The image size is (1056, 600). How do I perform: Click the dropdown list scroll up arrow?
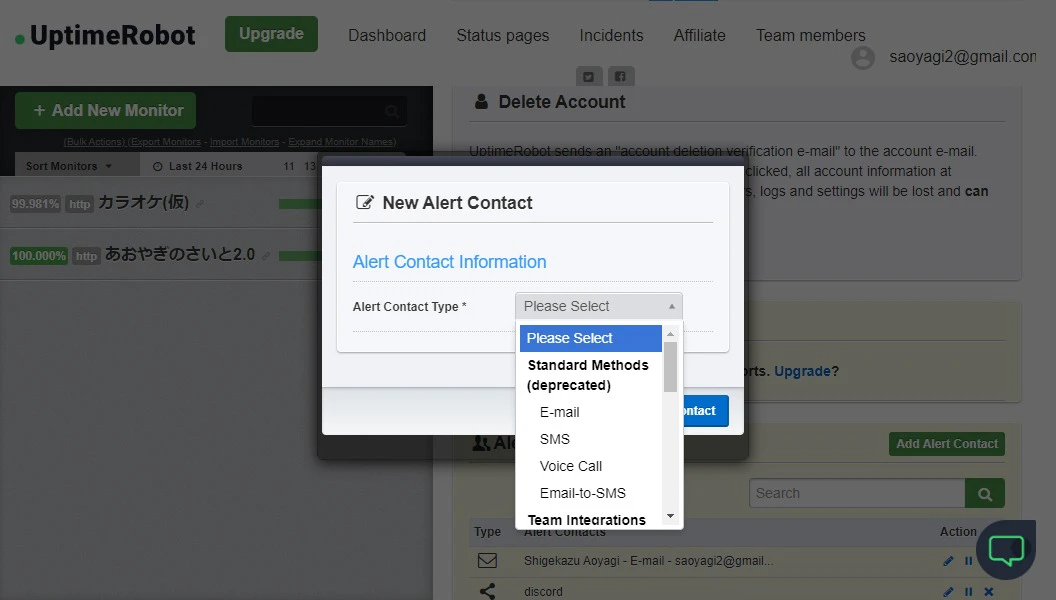click(670, 334)
